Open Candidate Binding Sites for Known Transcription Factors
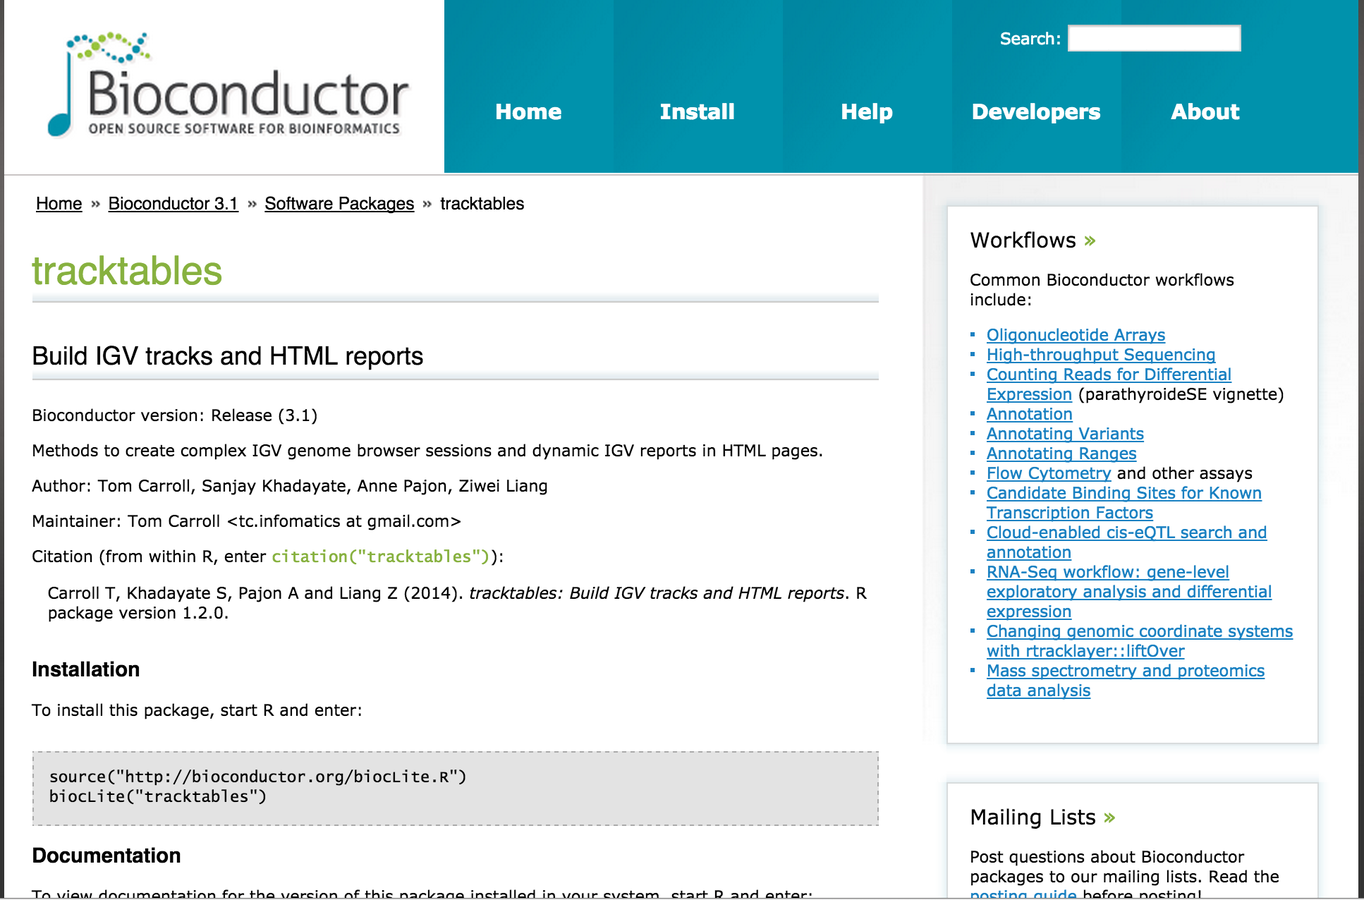 coord(1124,503)
